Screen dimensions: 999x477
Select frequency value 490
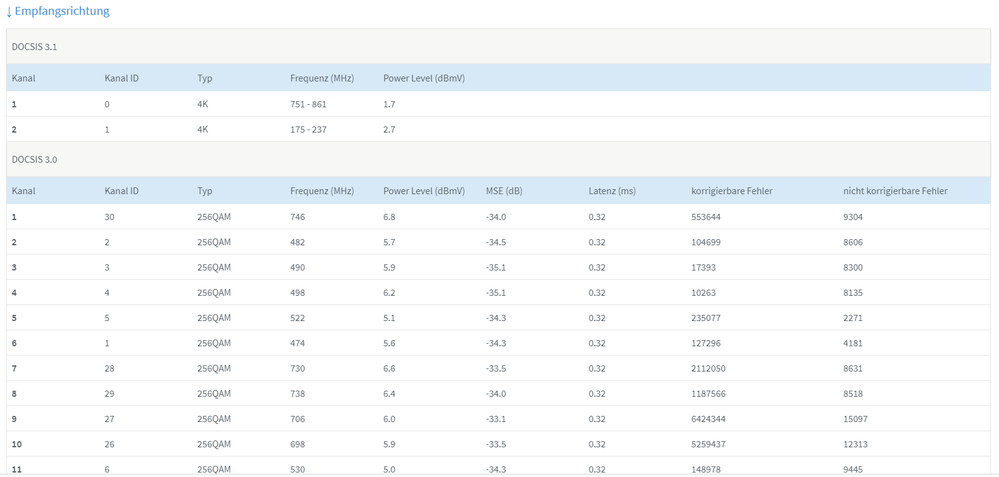click(298, 267)
